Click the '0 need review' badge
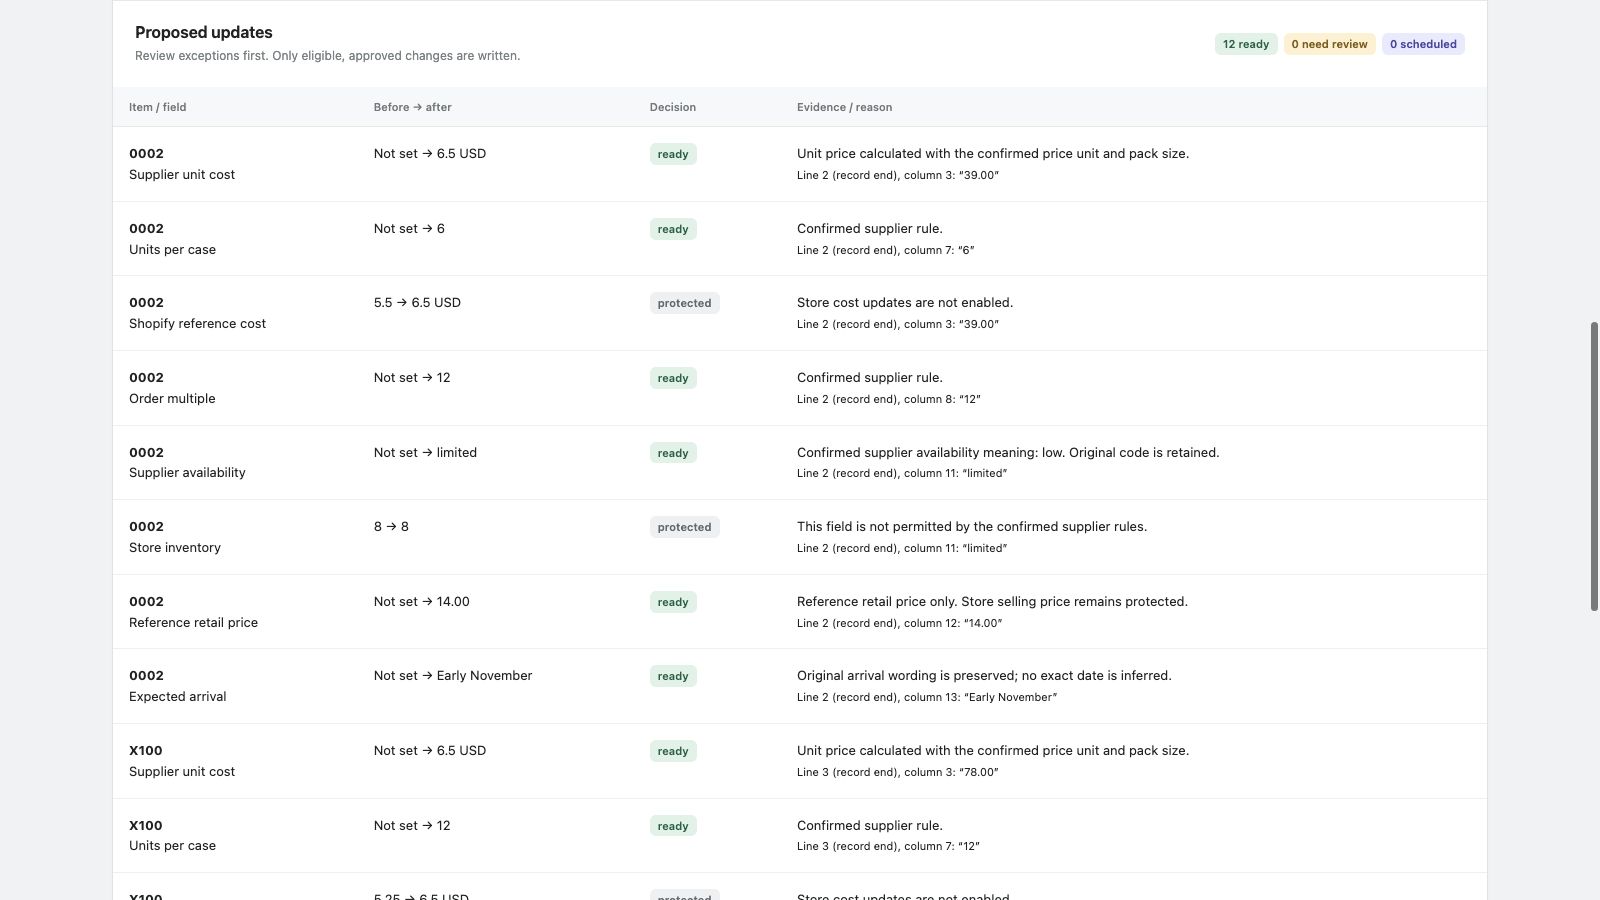 (x=1329, y=44)
